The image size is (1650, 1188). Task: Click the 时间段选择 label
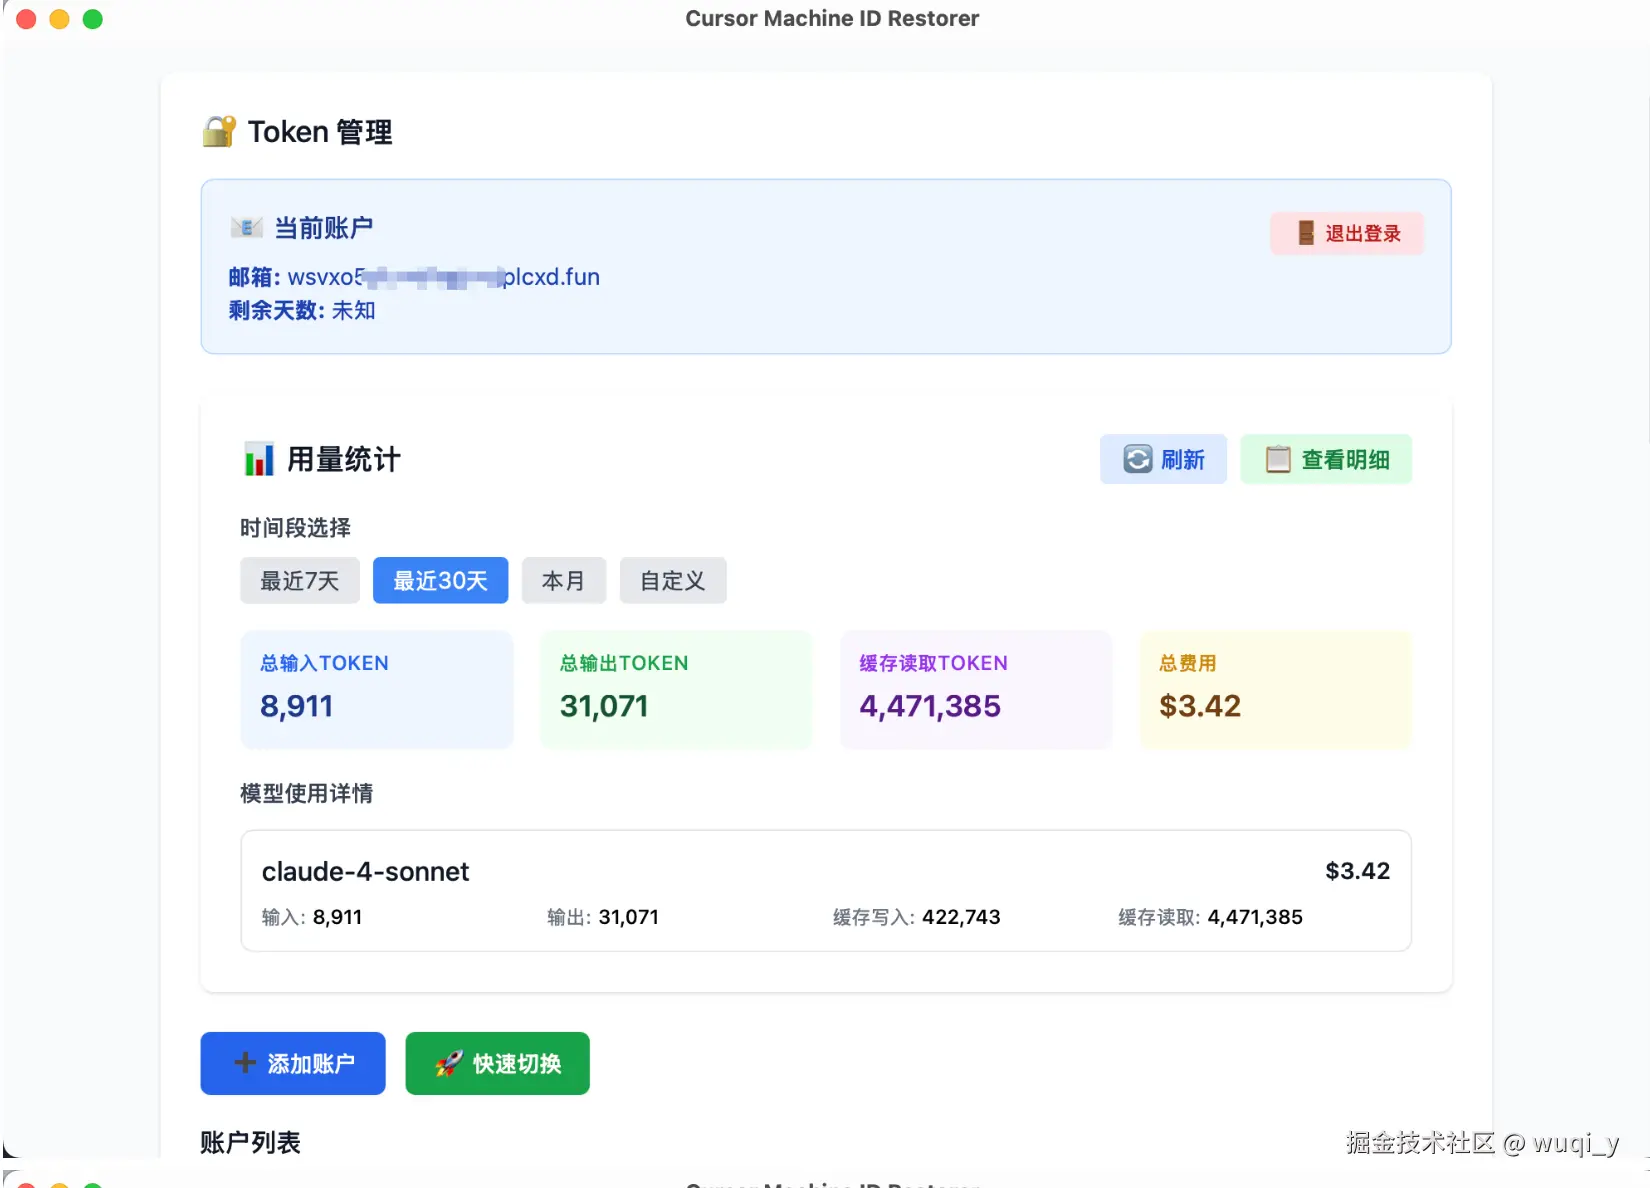[x=295, y=527]
